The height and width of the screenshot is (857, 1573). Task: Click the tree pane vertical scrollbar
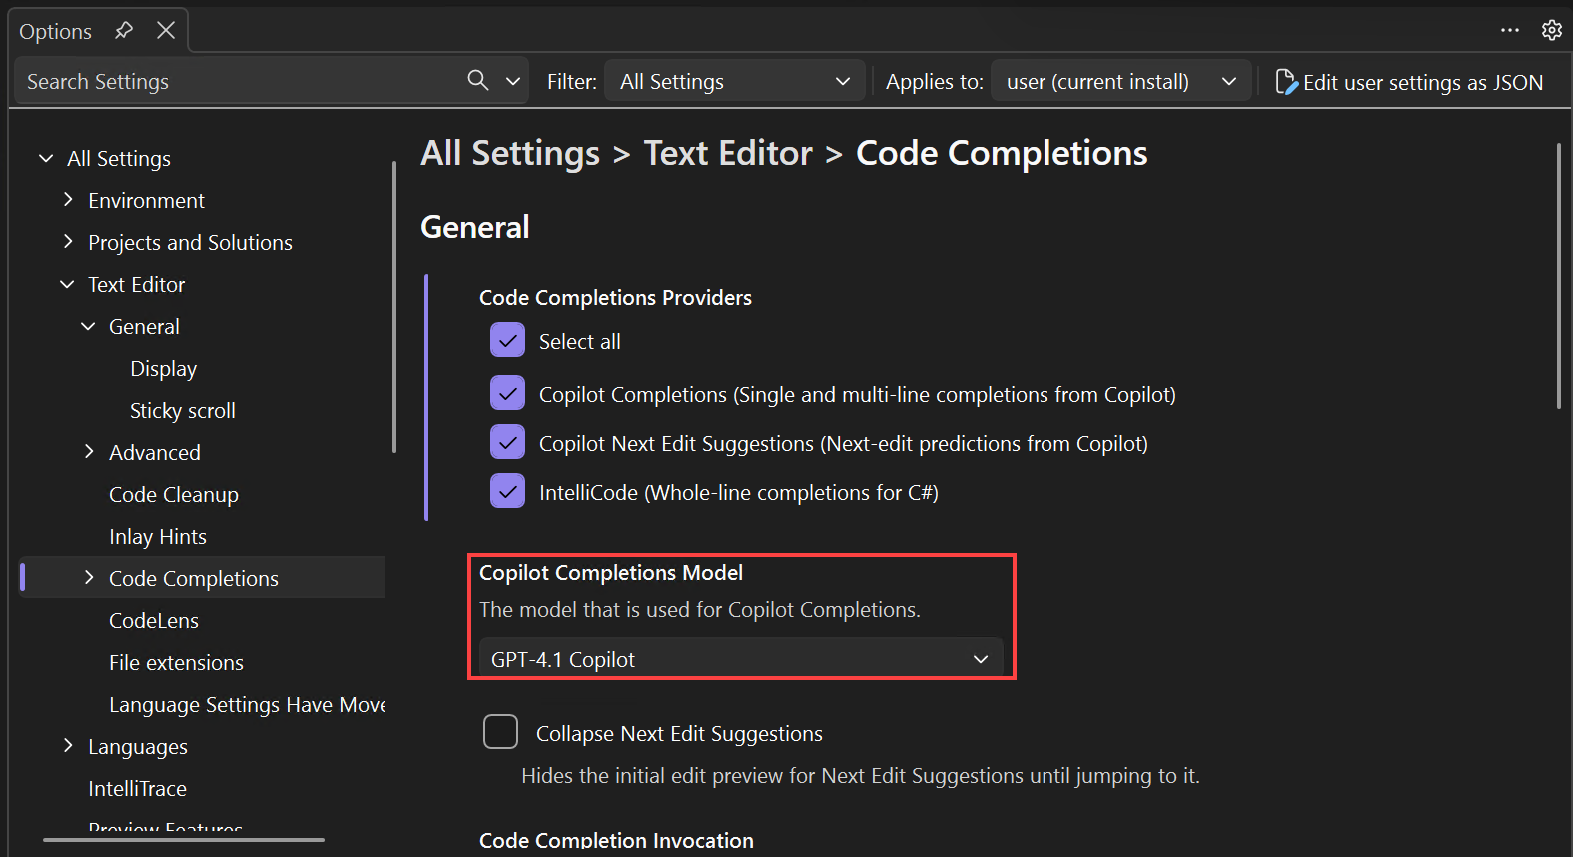[394, 307]
